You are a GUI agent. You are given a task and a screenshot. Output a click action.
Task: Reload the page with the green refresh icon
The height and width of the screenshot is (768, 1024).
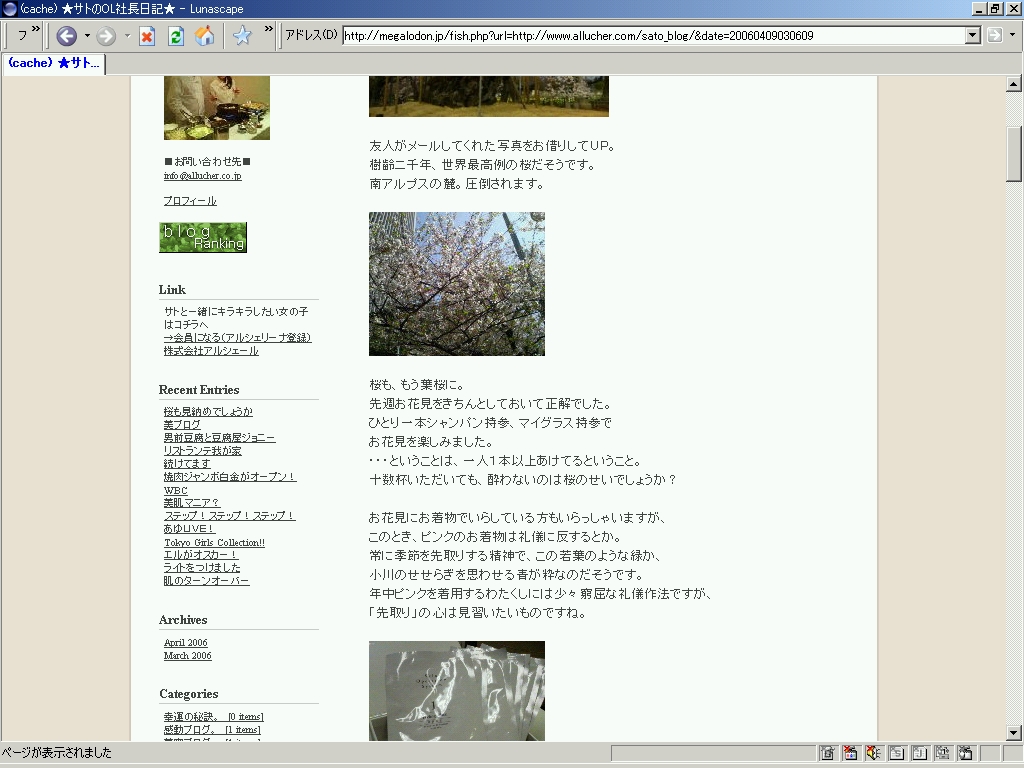coord(176,36)
